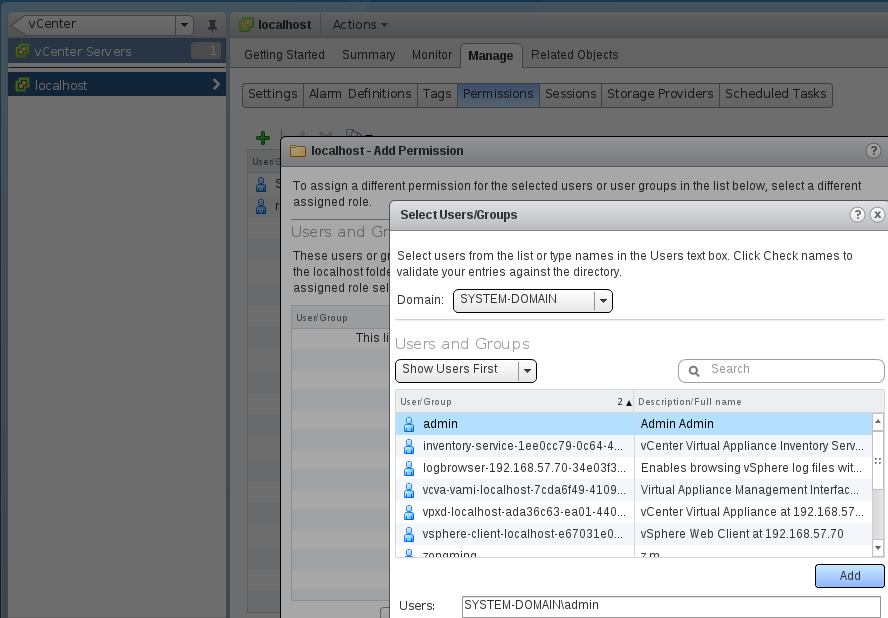The image size is (888, 618).
Task: Open the Settings sub-tab
Action: pyautogui.click(x=272, y=94)
